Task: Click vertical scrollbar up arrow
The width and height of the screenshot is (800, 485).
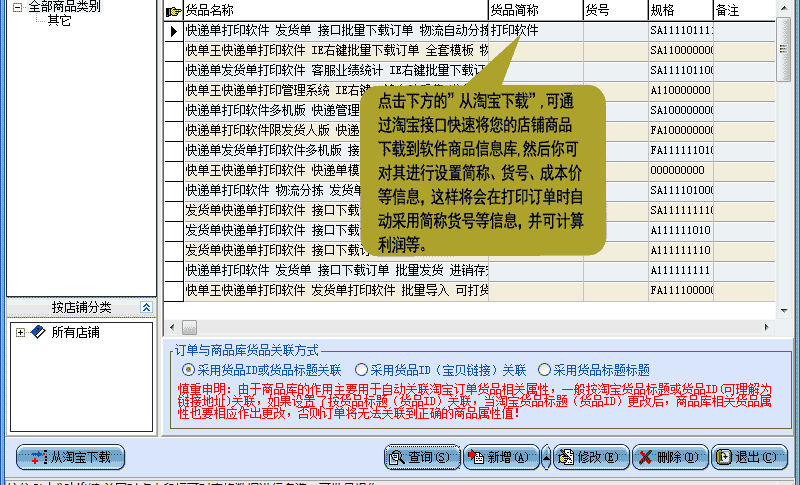Action: click(784, 8)
